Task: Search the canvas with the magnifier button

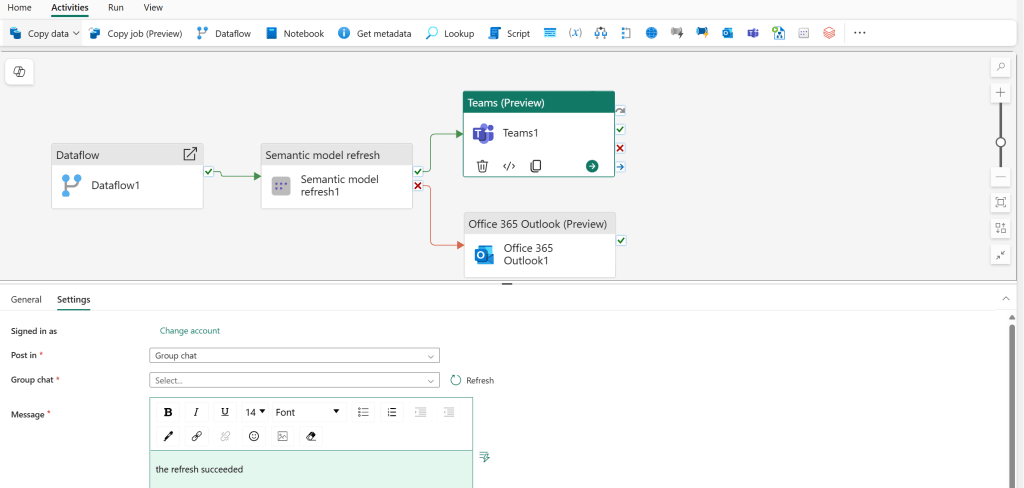Action: (1000, 67)
